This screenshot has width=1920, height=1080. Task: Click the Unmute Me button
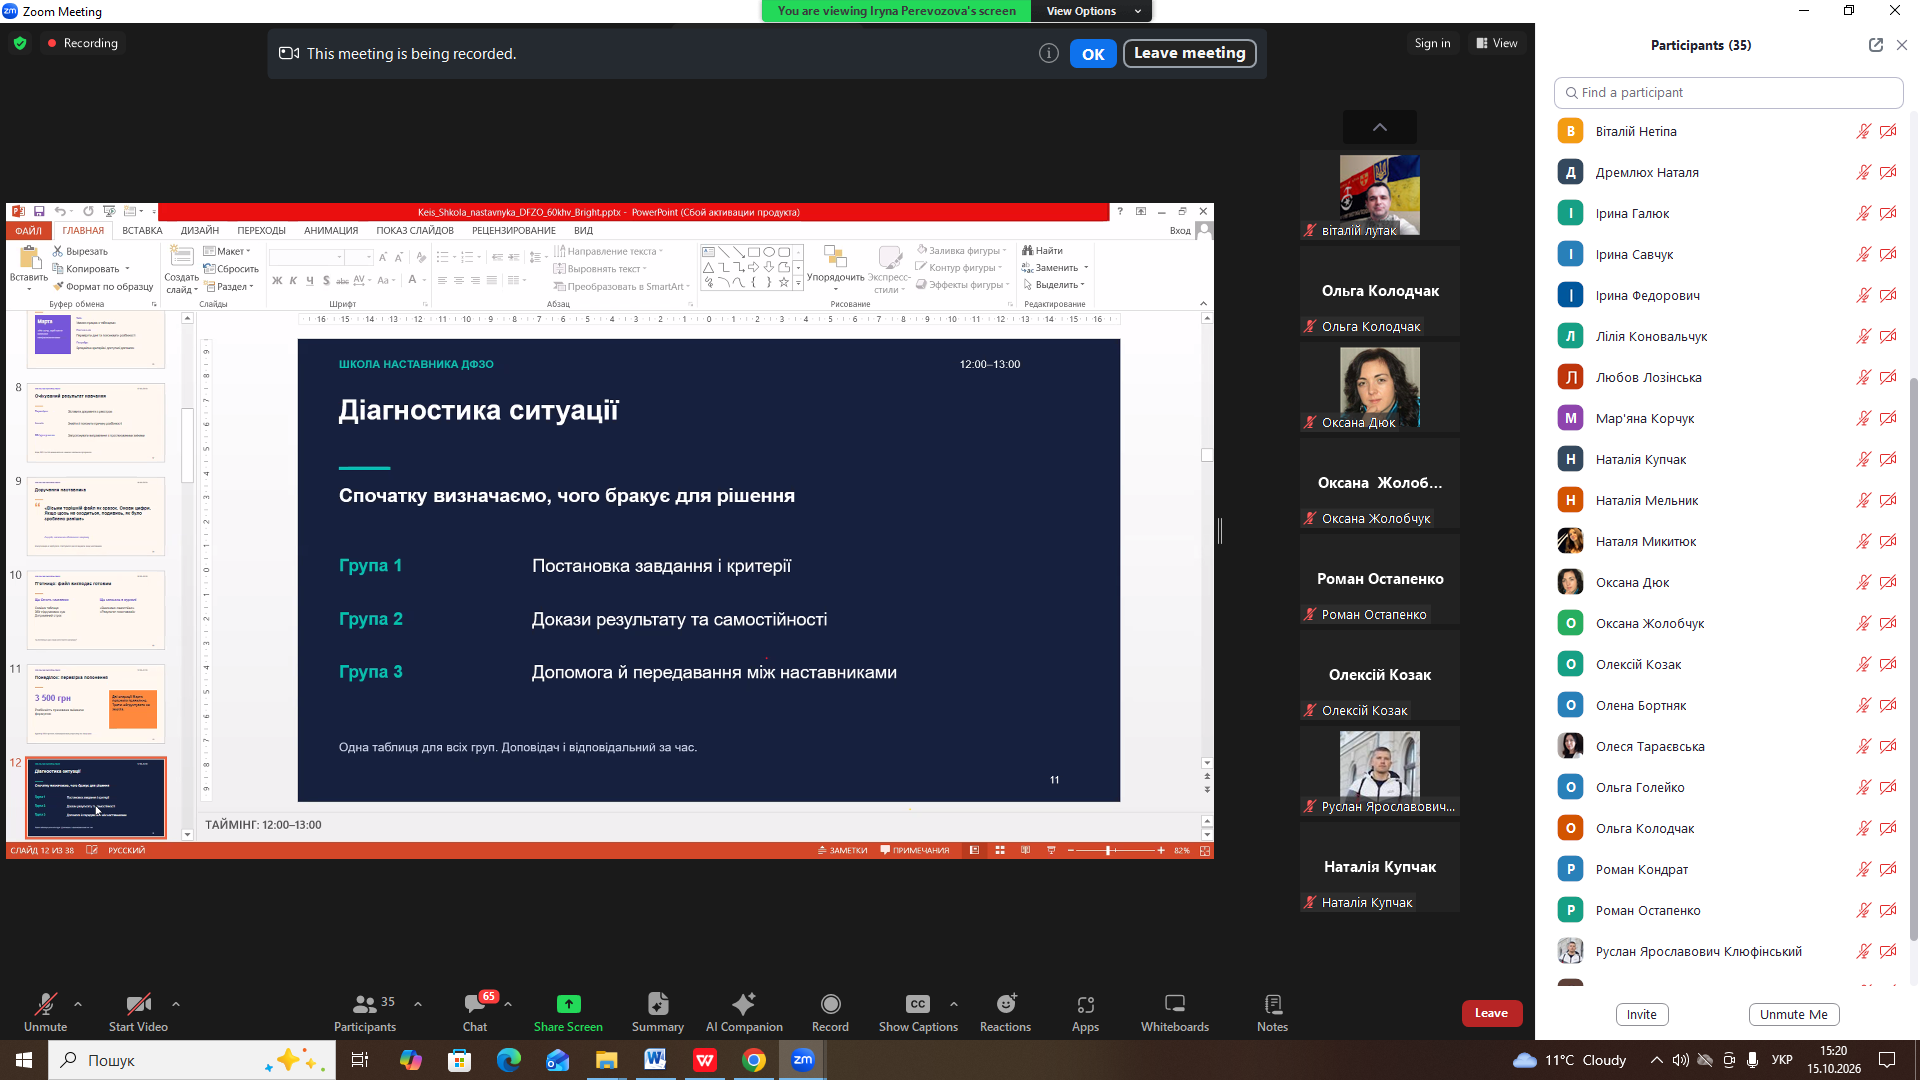click(1794, 1014)
